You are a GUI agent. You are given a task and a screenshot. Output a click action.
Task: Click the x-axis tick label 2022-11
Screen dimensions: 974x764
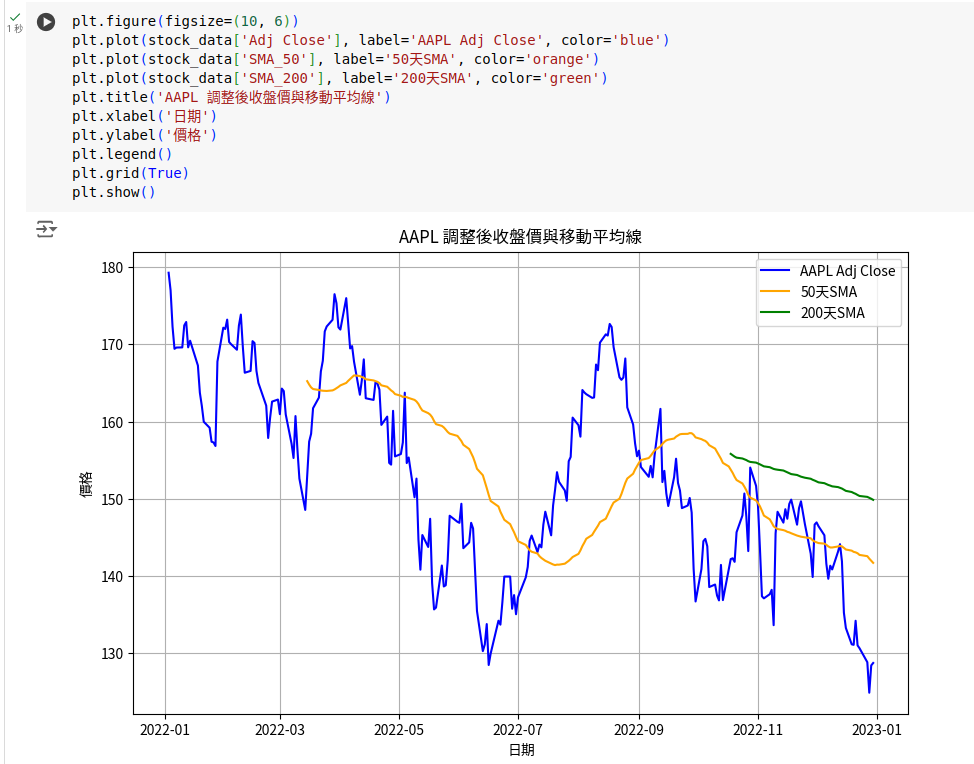(758, 730)
